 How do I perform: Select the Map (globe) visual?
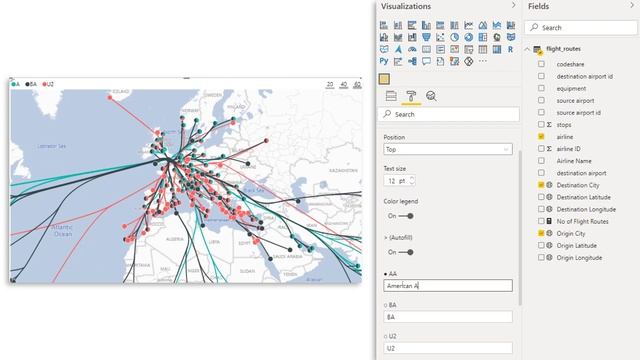pyautogui.click(x=497, y=37)
